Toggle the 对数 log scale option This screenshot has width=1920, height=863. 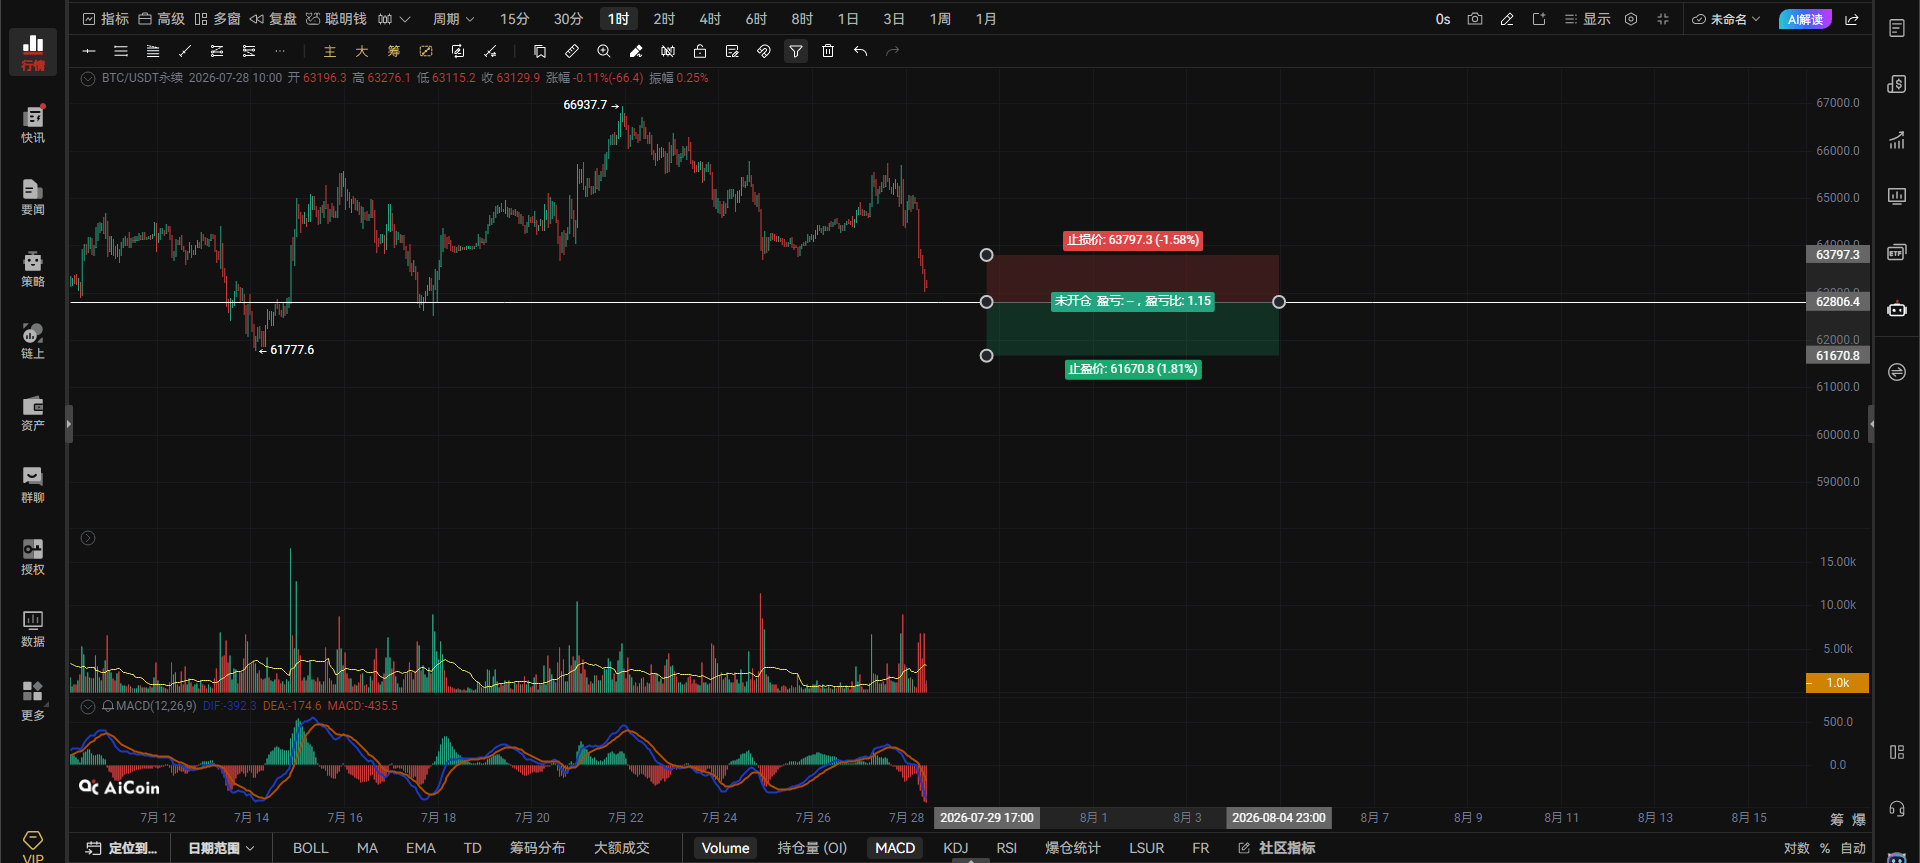(x=1797, y=848)
